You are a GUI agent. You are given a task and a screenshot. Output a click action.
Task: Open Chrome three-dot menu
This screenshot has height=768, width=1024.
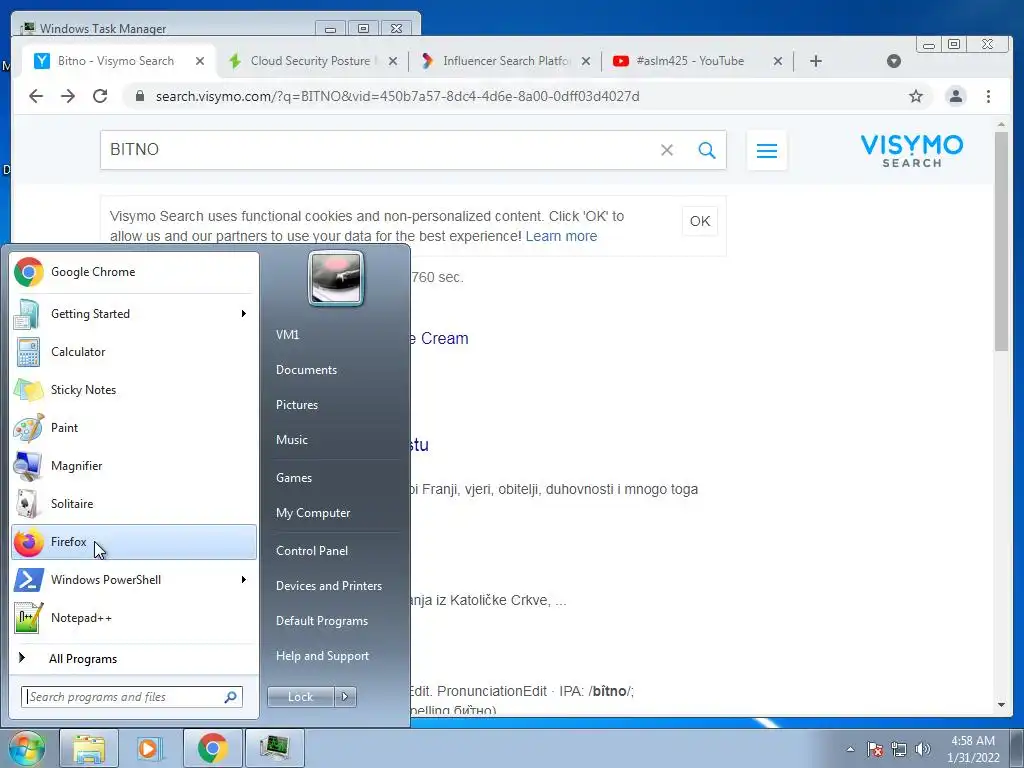pos(988,97)
